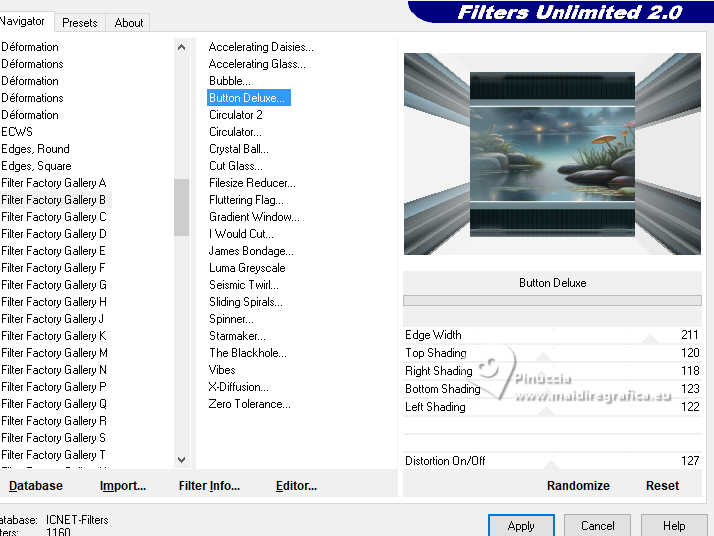
Task: Choose the Crystal Ball... filter
Action: pos(239,149)
